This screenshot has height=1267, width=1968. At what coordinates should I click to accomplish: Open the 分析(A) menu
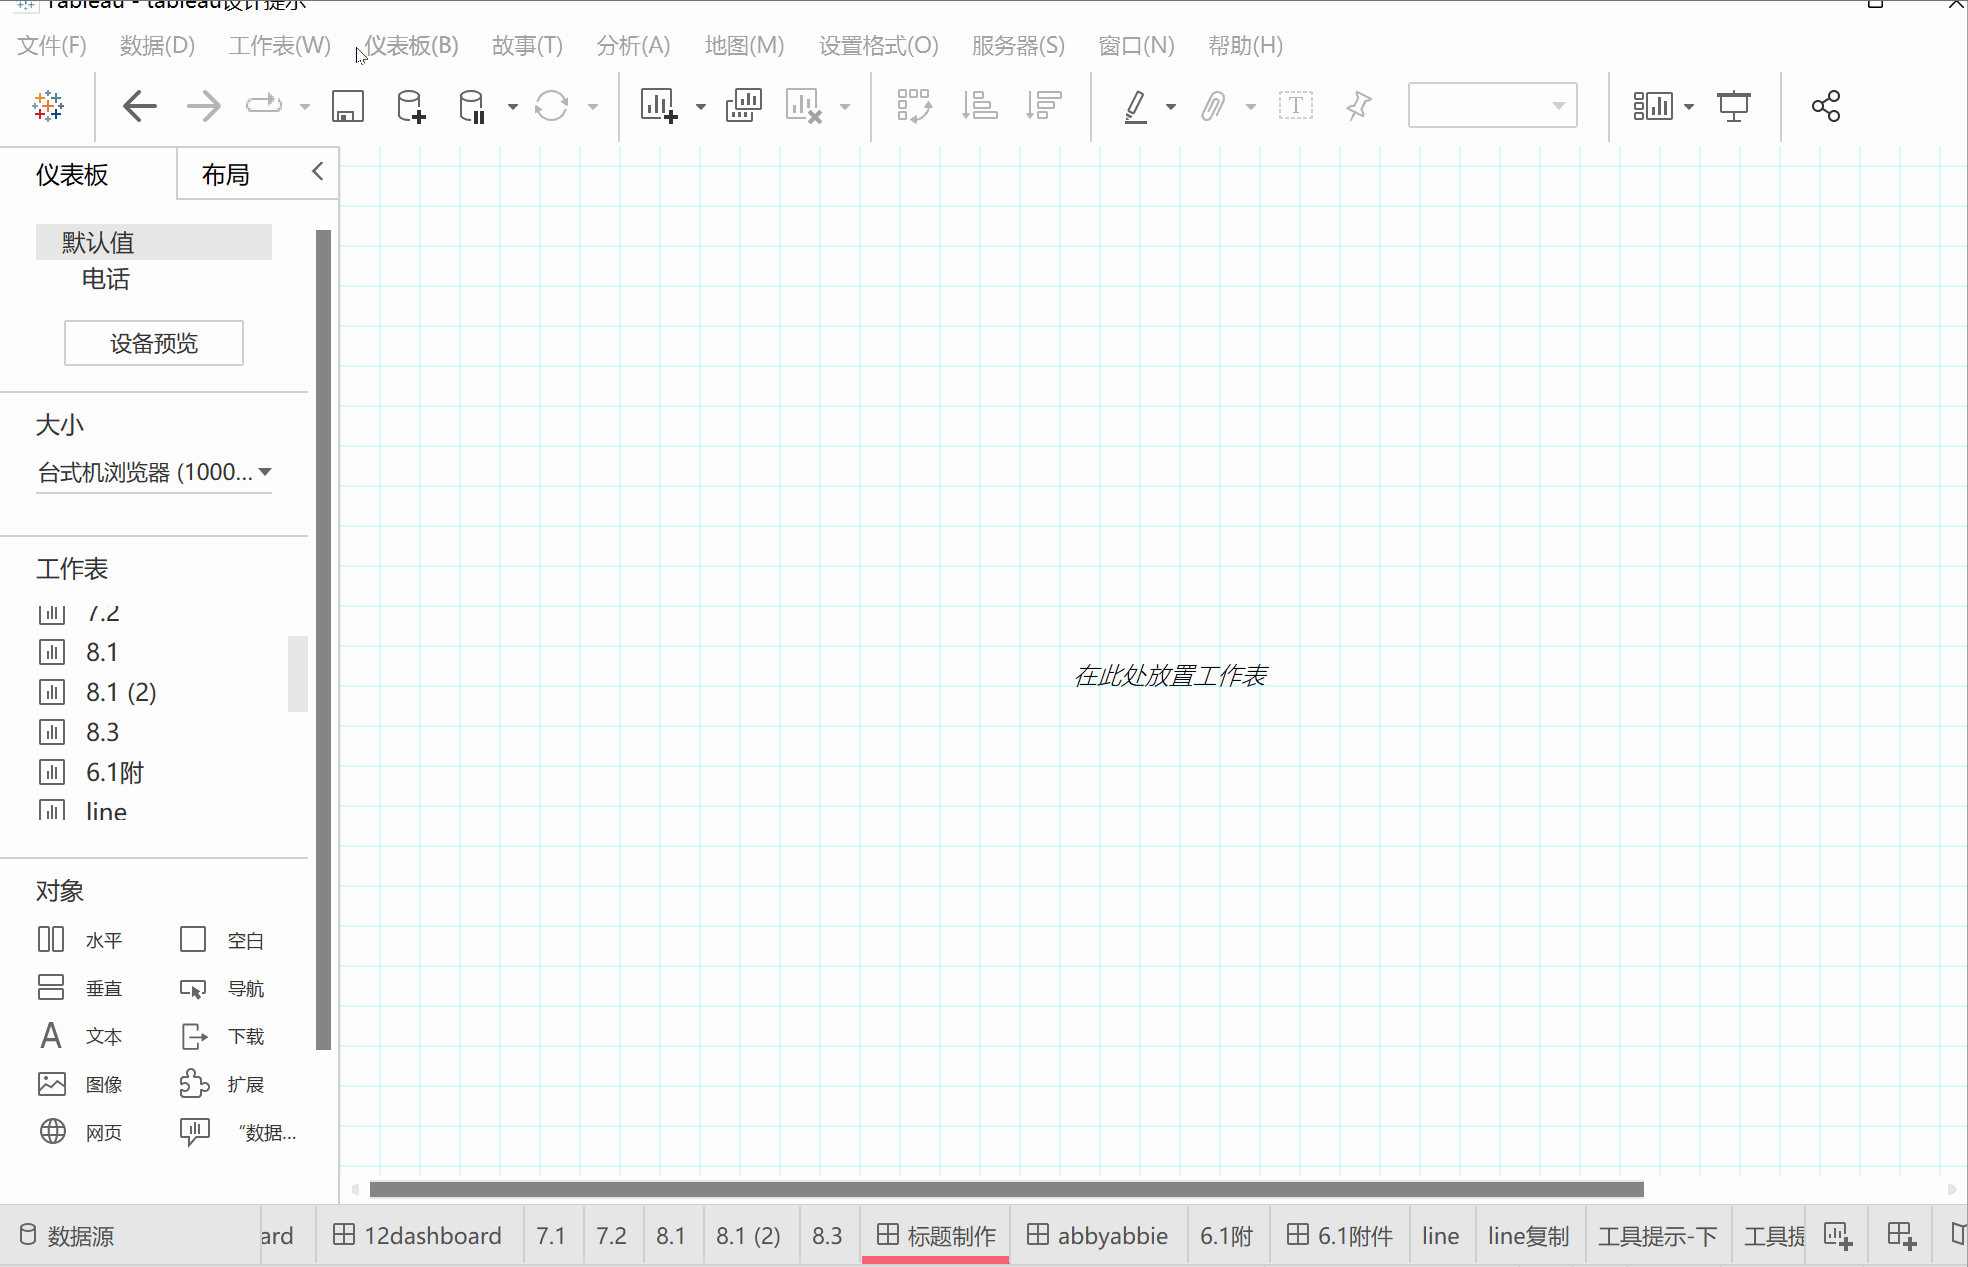(632, 46)
